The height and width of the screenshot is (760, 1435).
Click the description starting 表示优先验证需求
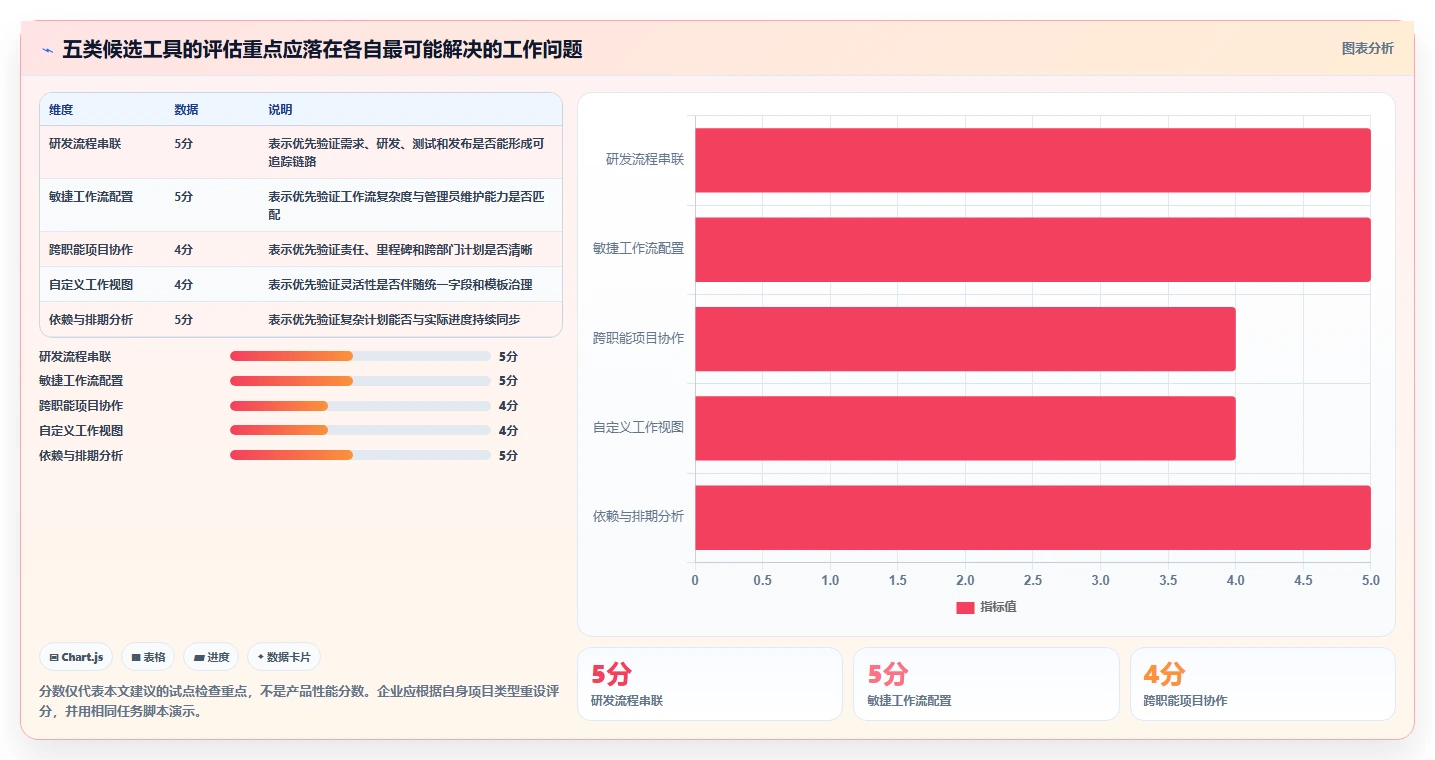[406, 152]
